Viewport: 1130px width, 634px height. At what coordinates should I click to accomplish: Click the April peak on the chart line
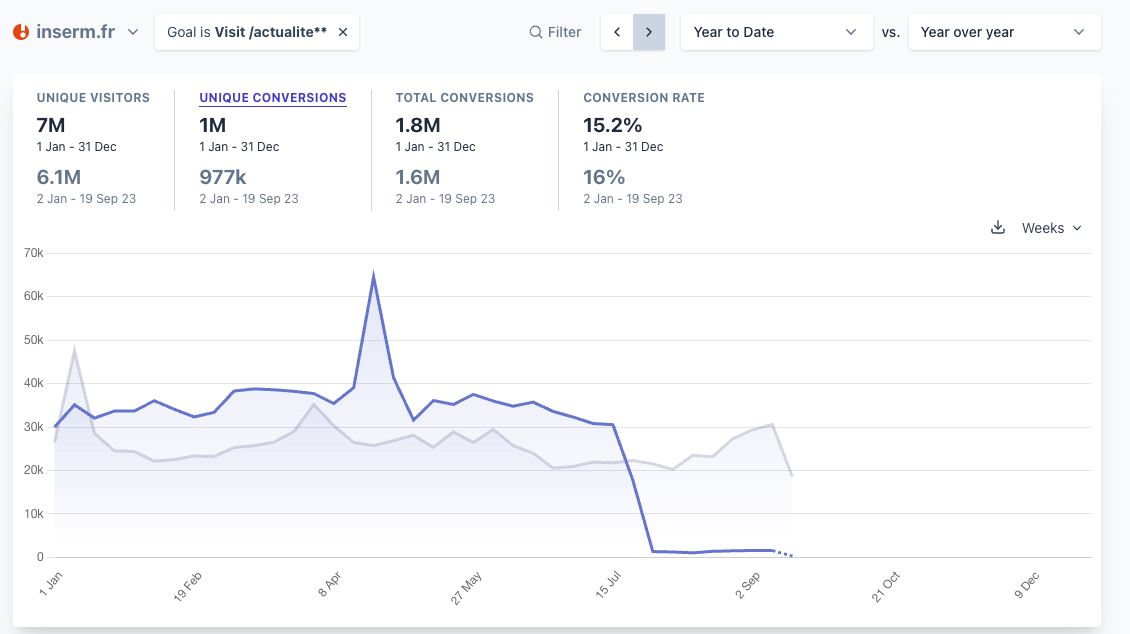pos(373,275)
